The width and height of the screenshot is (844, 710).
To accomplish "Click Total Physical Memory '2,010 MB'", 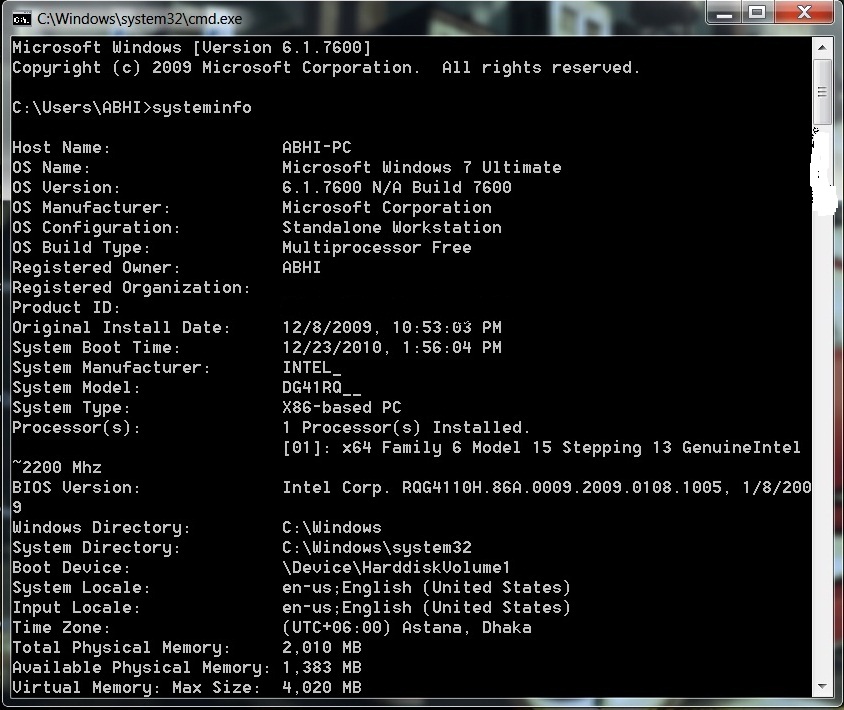I will point(322,648).
